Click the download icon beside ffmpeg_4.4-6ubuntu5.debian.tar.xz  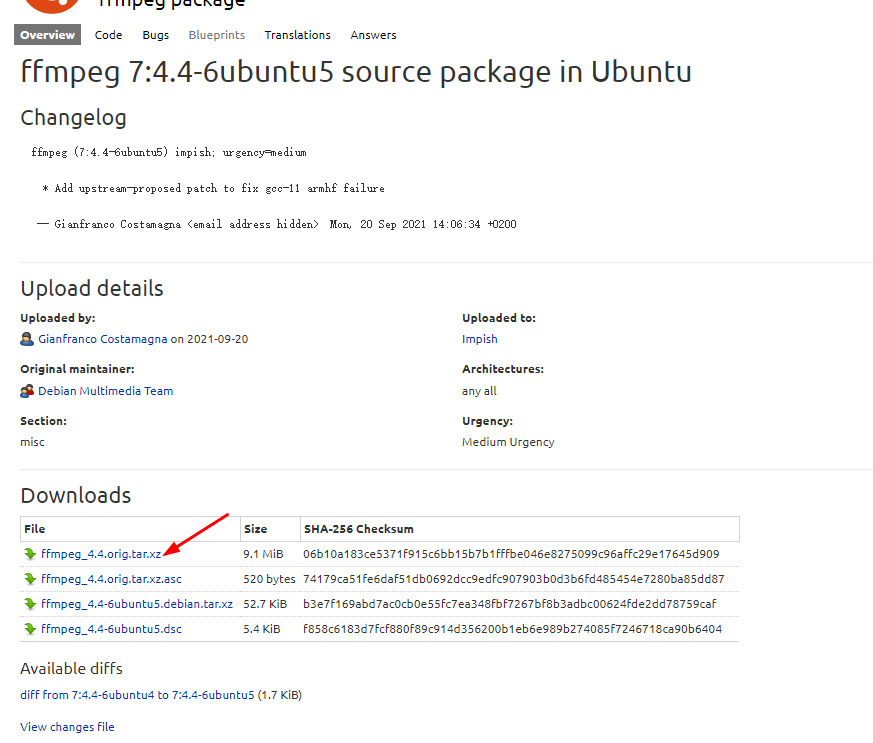click(x=31, y=603)
